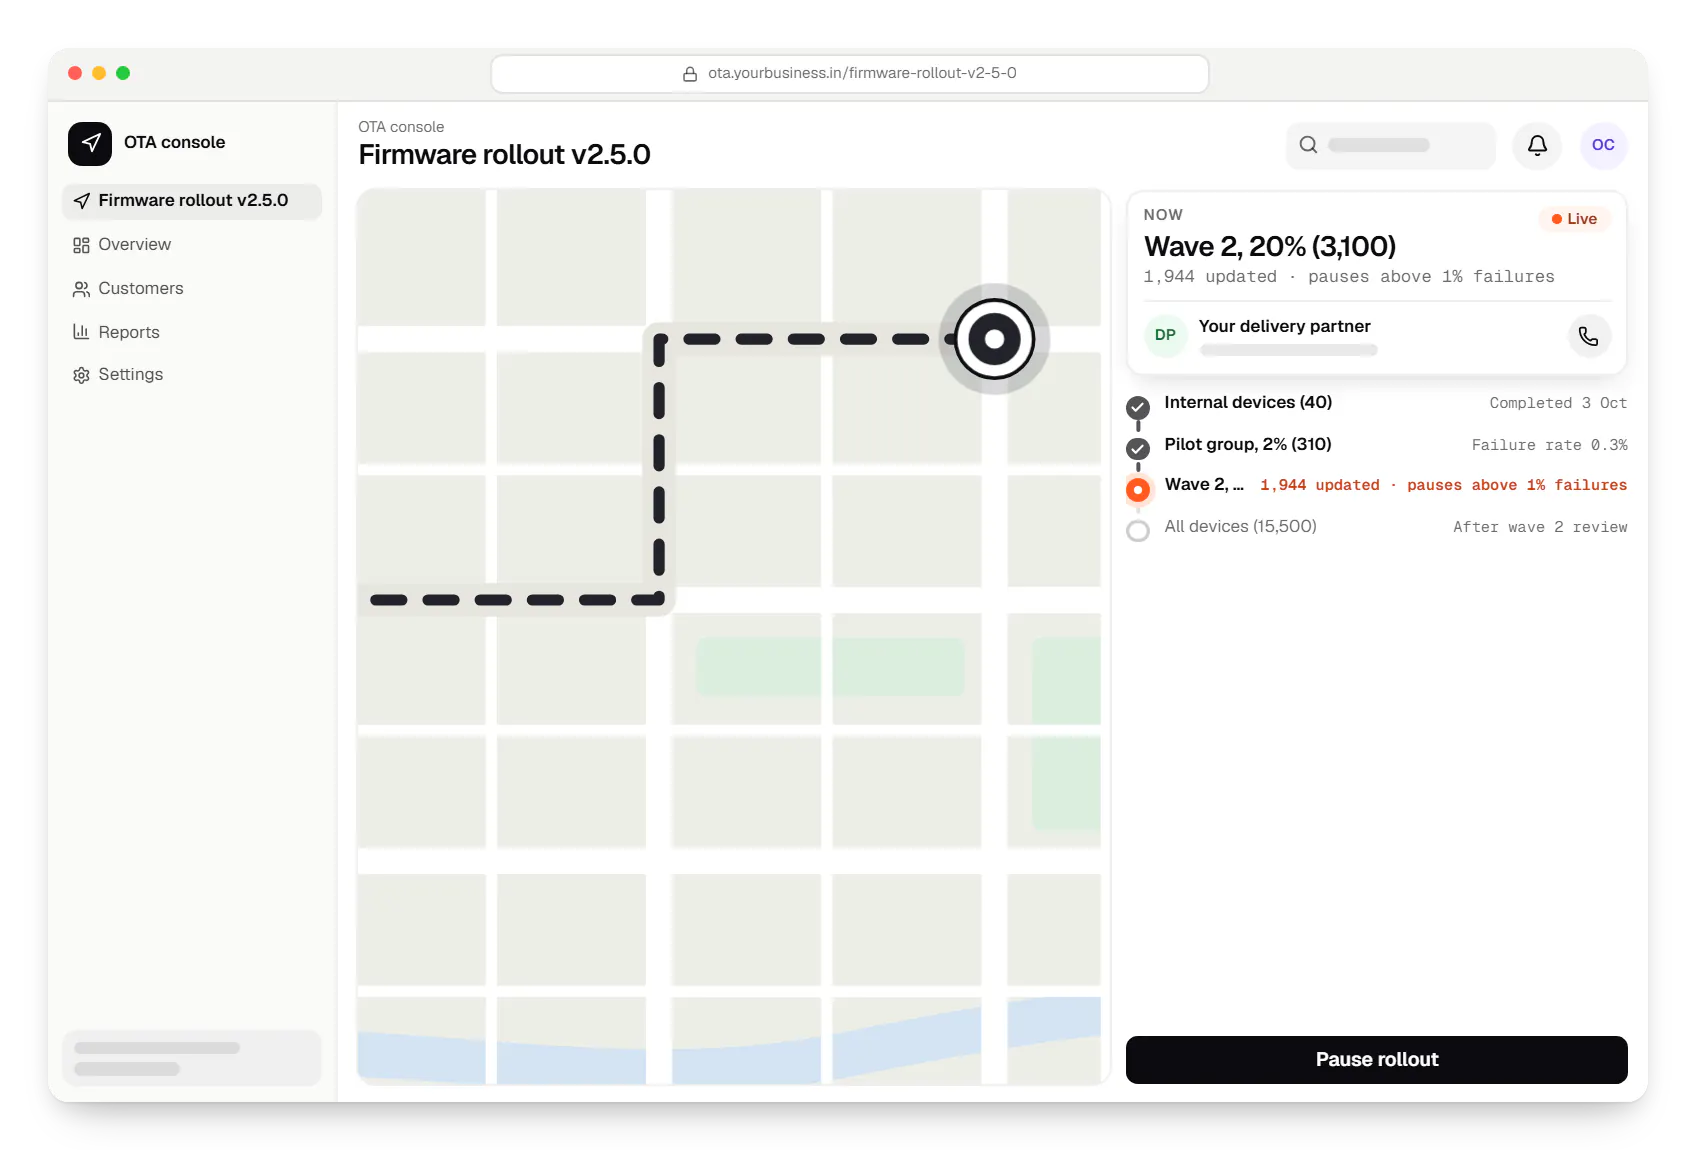The width and height of the screenshot is (1696, 1150).
Task: Open Reports section
Action: click(192, 332)
